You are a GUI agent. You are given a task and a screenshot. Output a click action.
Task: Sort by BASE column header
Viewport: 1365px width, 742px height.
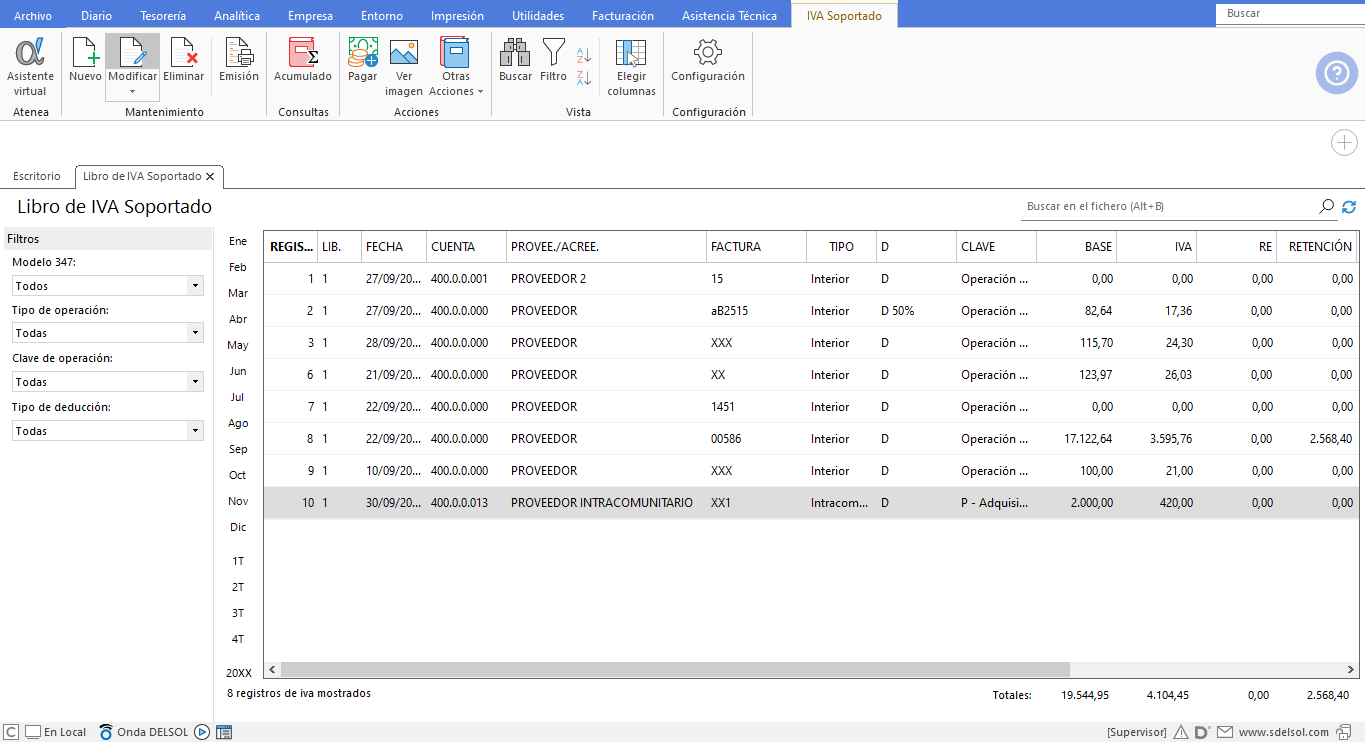1076,247
